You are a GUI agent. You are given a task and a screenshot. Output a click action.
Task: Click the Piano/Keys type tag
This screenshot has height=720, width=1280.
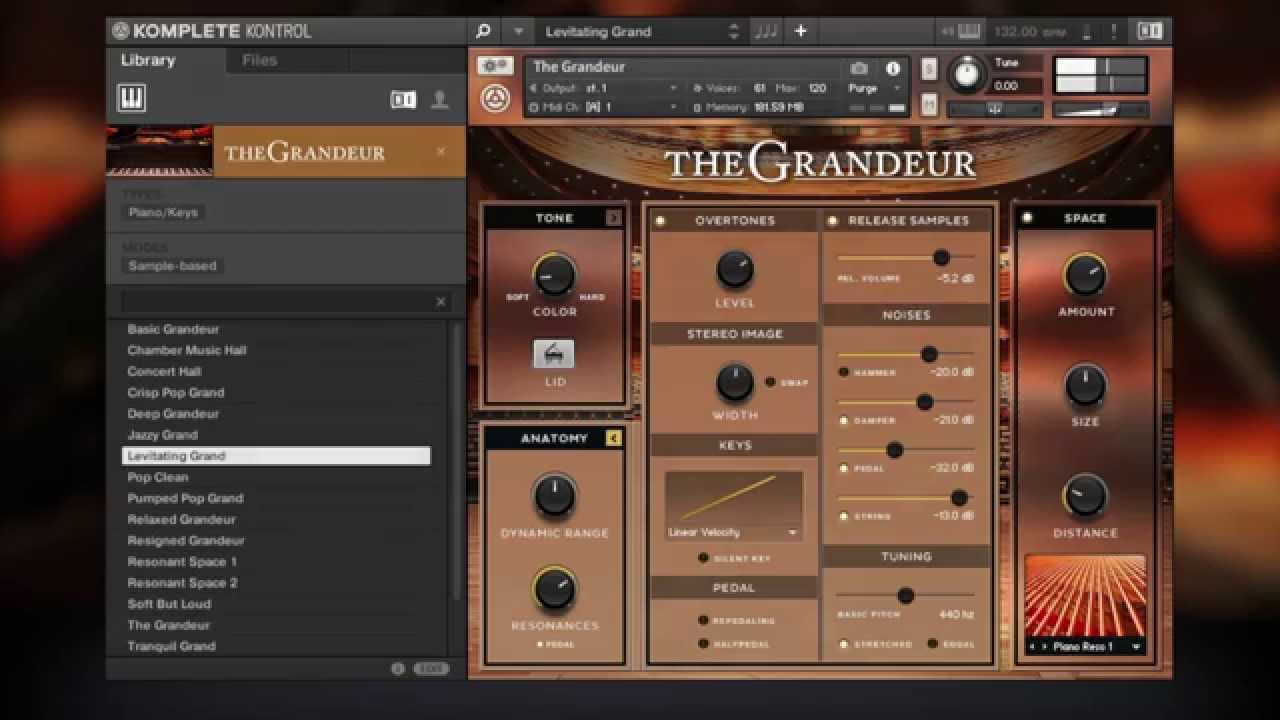pos(163,212)
